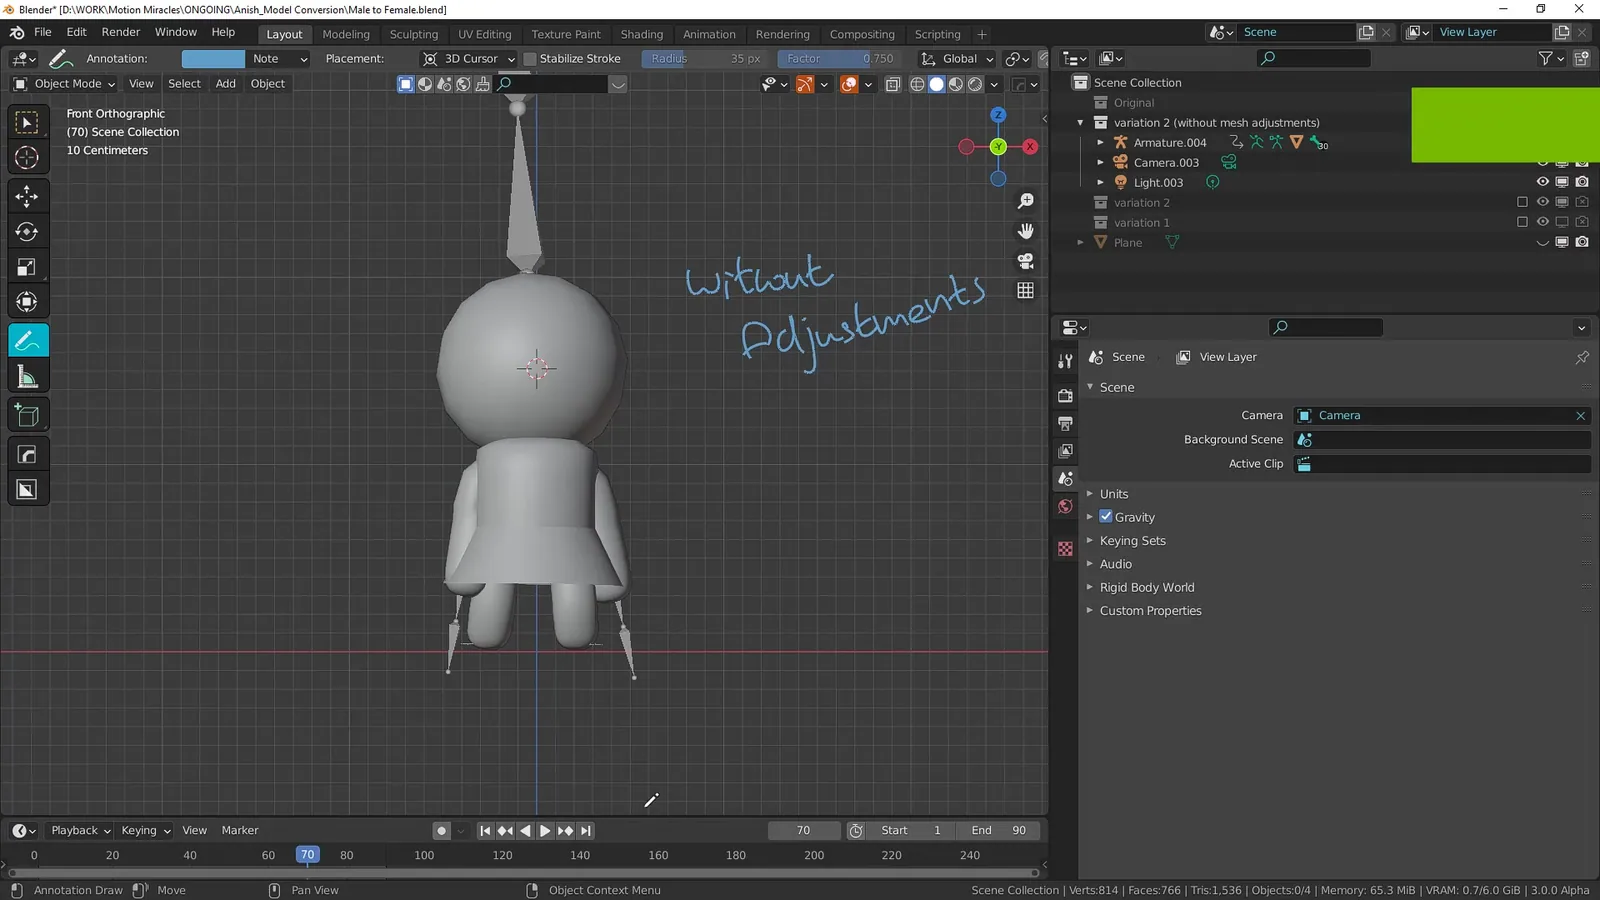Select the Cursor tool in the toolbar

pos(27,158)
